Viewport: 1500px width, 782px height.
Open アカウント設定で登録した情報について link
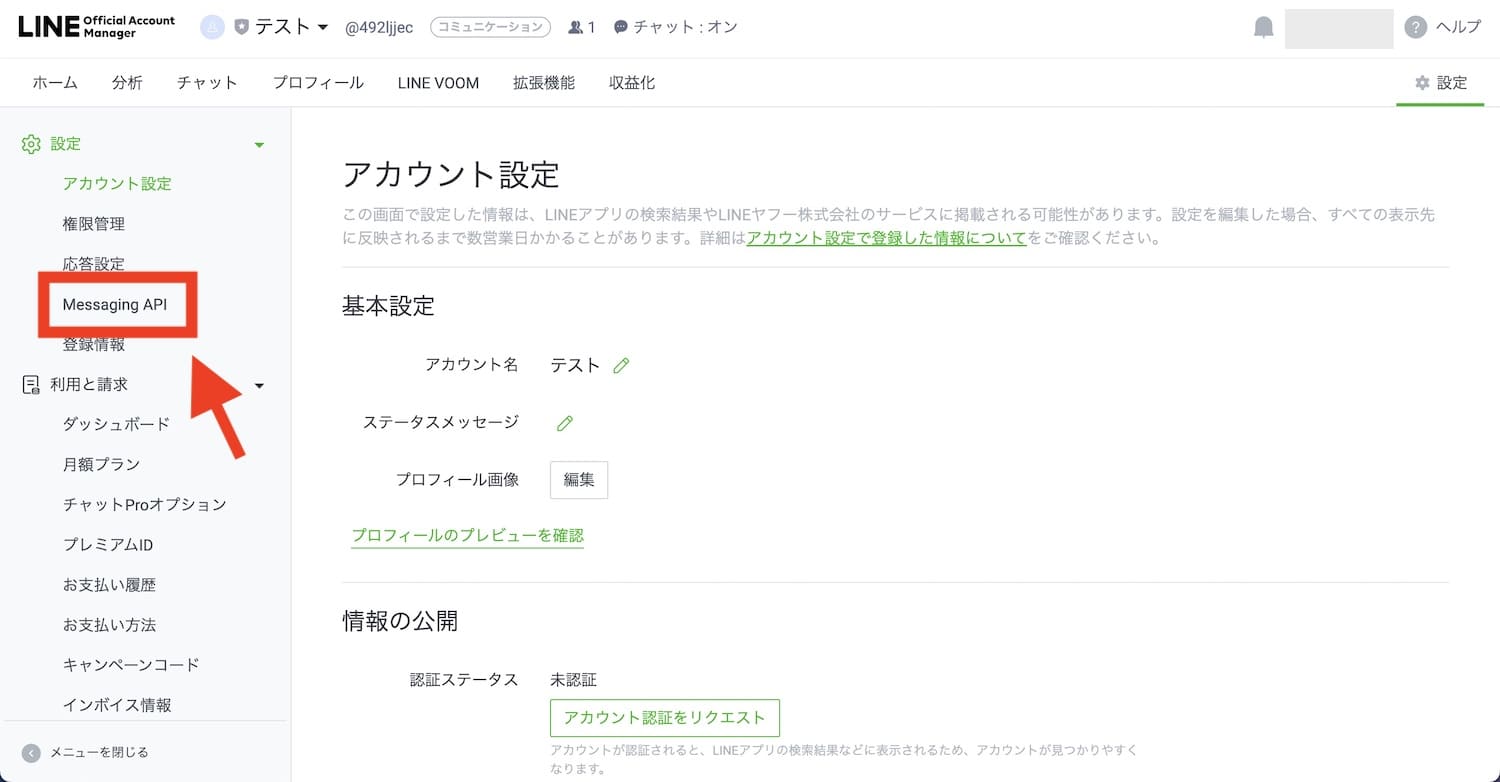[x=887, y=239]
